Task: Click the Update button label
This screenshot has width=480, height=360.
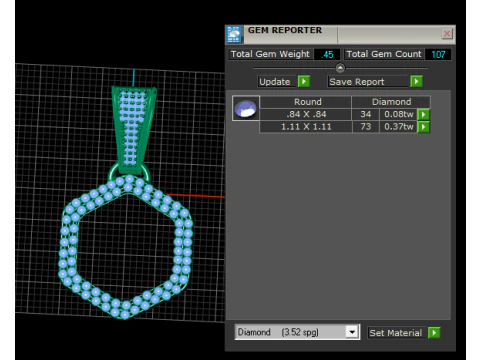Action: pyautogui.click(x=275, y=82)
